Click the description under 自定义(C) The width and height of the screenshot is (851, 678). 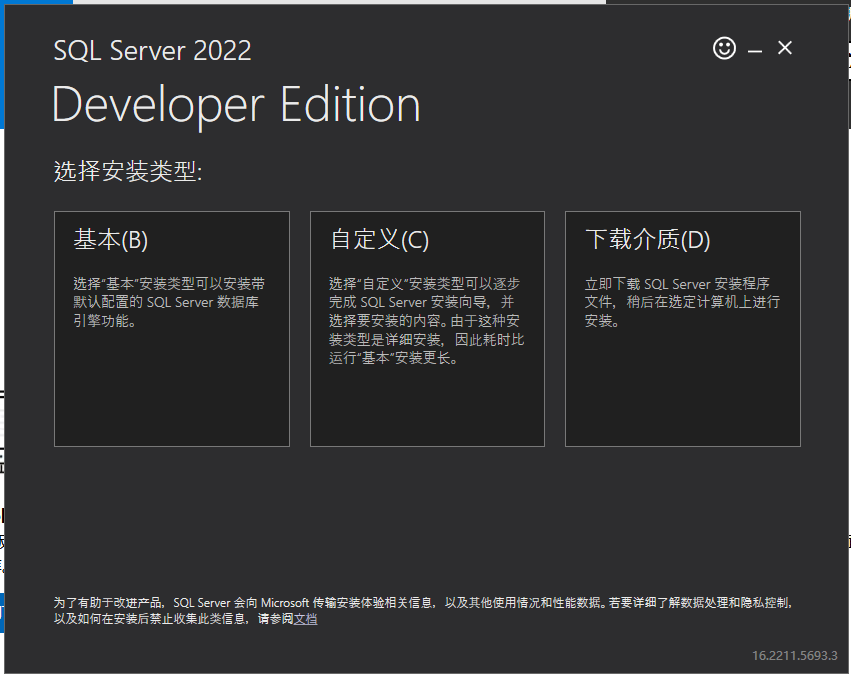click(426, 321)
